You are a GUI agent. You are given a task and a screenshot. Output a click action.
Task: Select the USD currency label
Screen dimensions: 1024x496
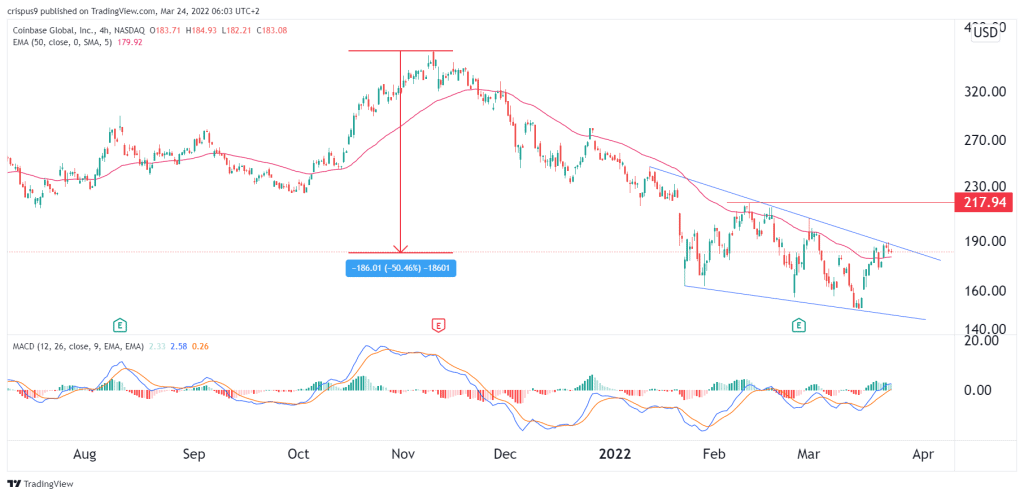[985, 33]
